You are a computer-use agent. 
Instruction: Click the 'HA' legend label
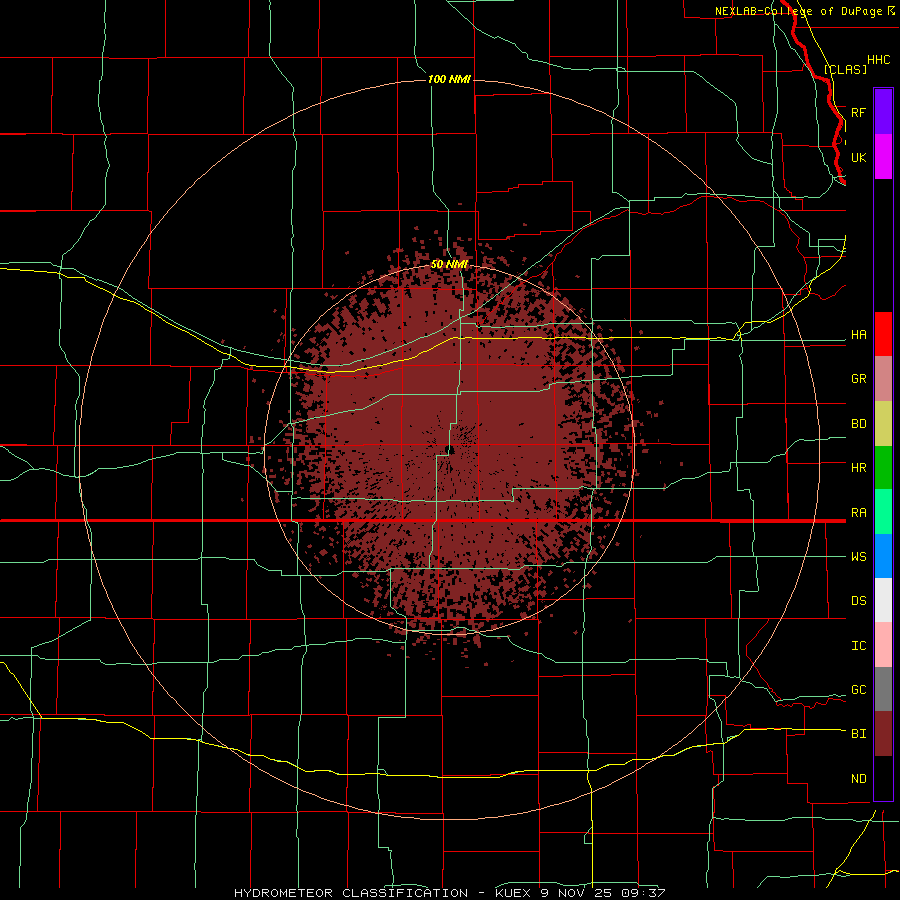[858, 335]
